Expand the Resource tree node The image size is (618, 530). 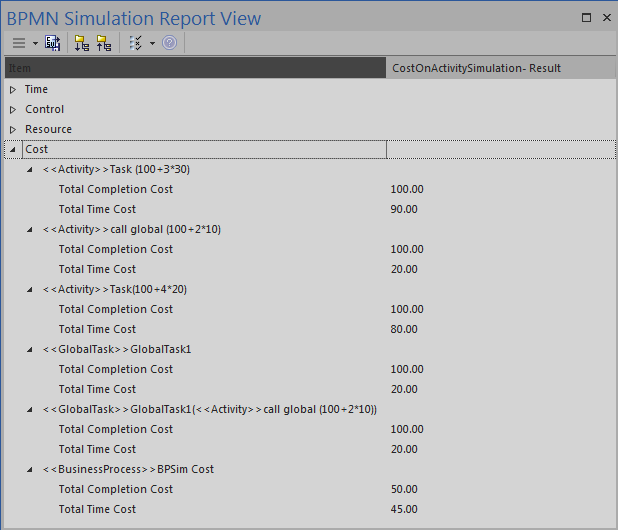coord(13,129)
